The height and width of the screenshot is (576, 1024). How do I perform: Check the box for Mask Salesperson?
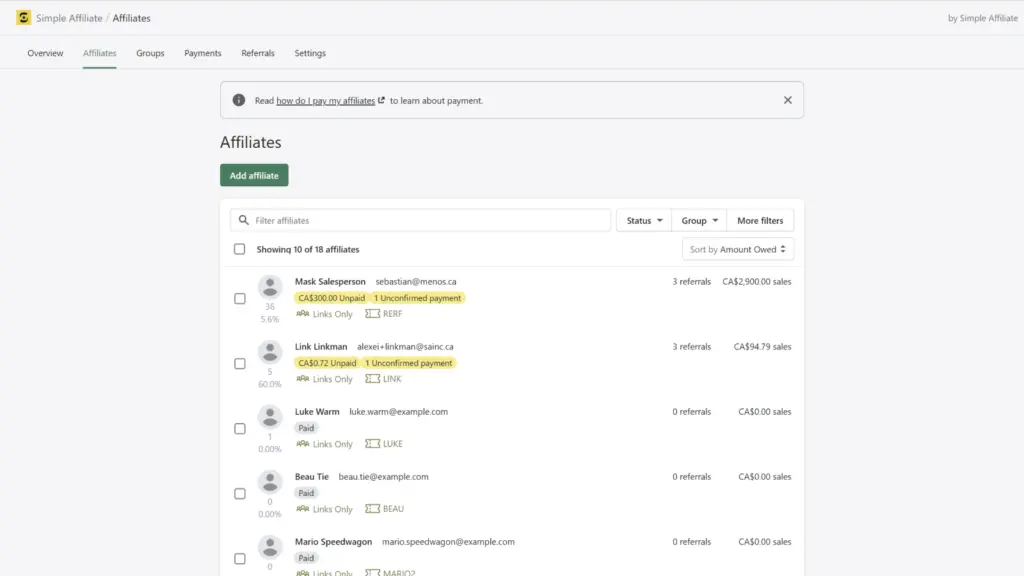click(x=239, y=298)
